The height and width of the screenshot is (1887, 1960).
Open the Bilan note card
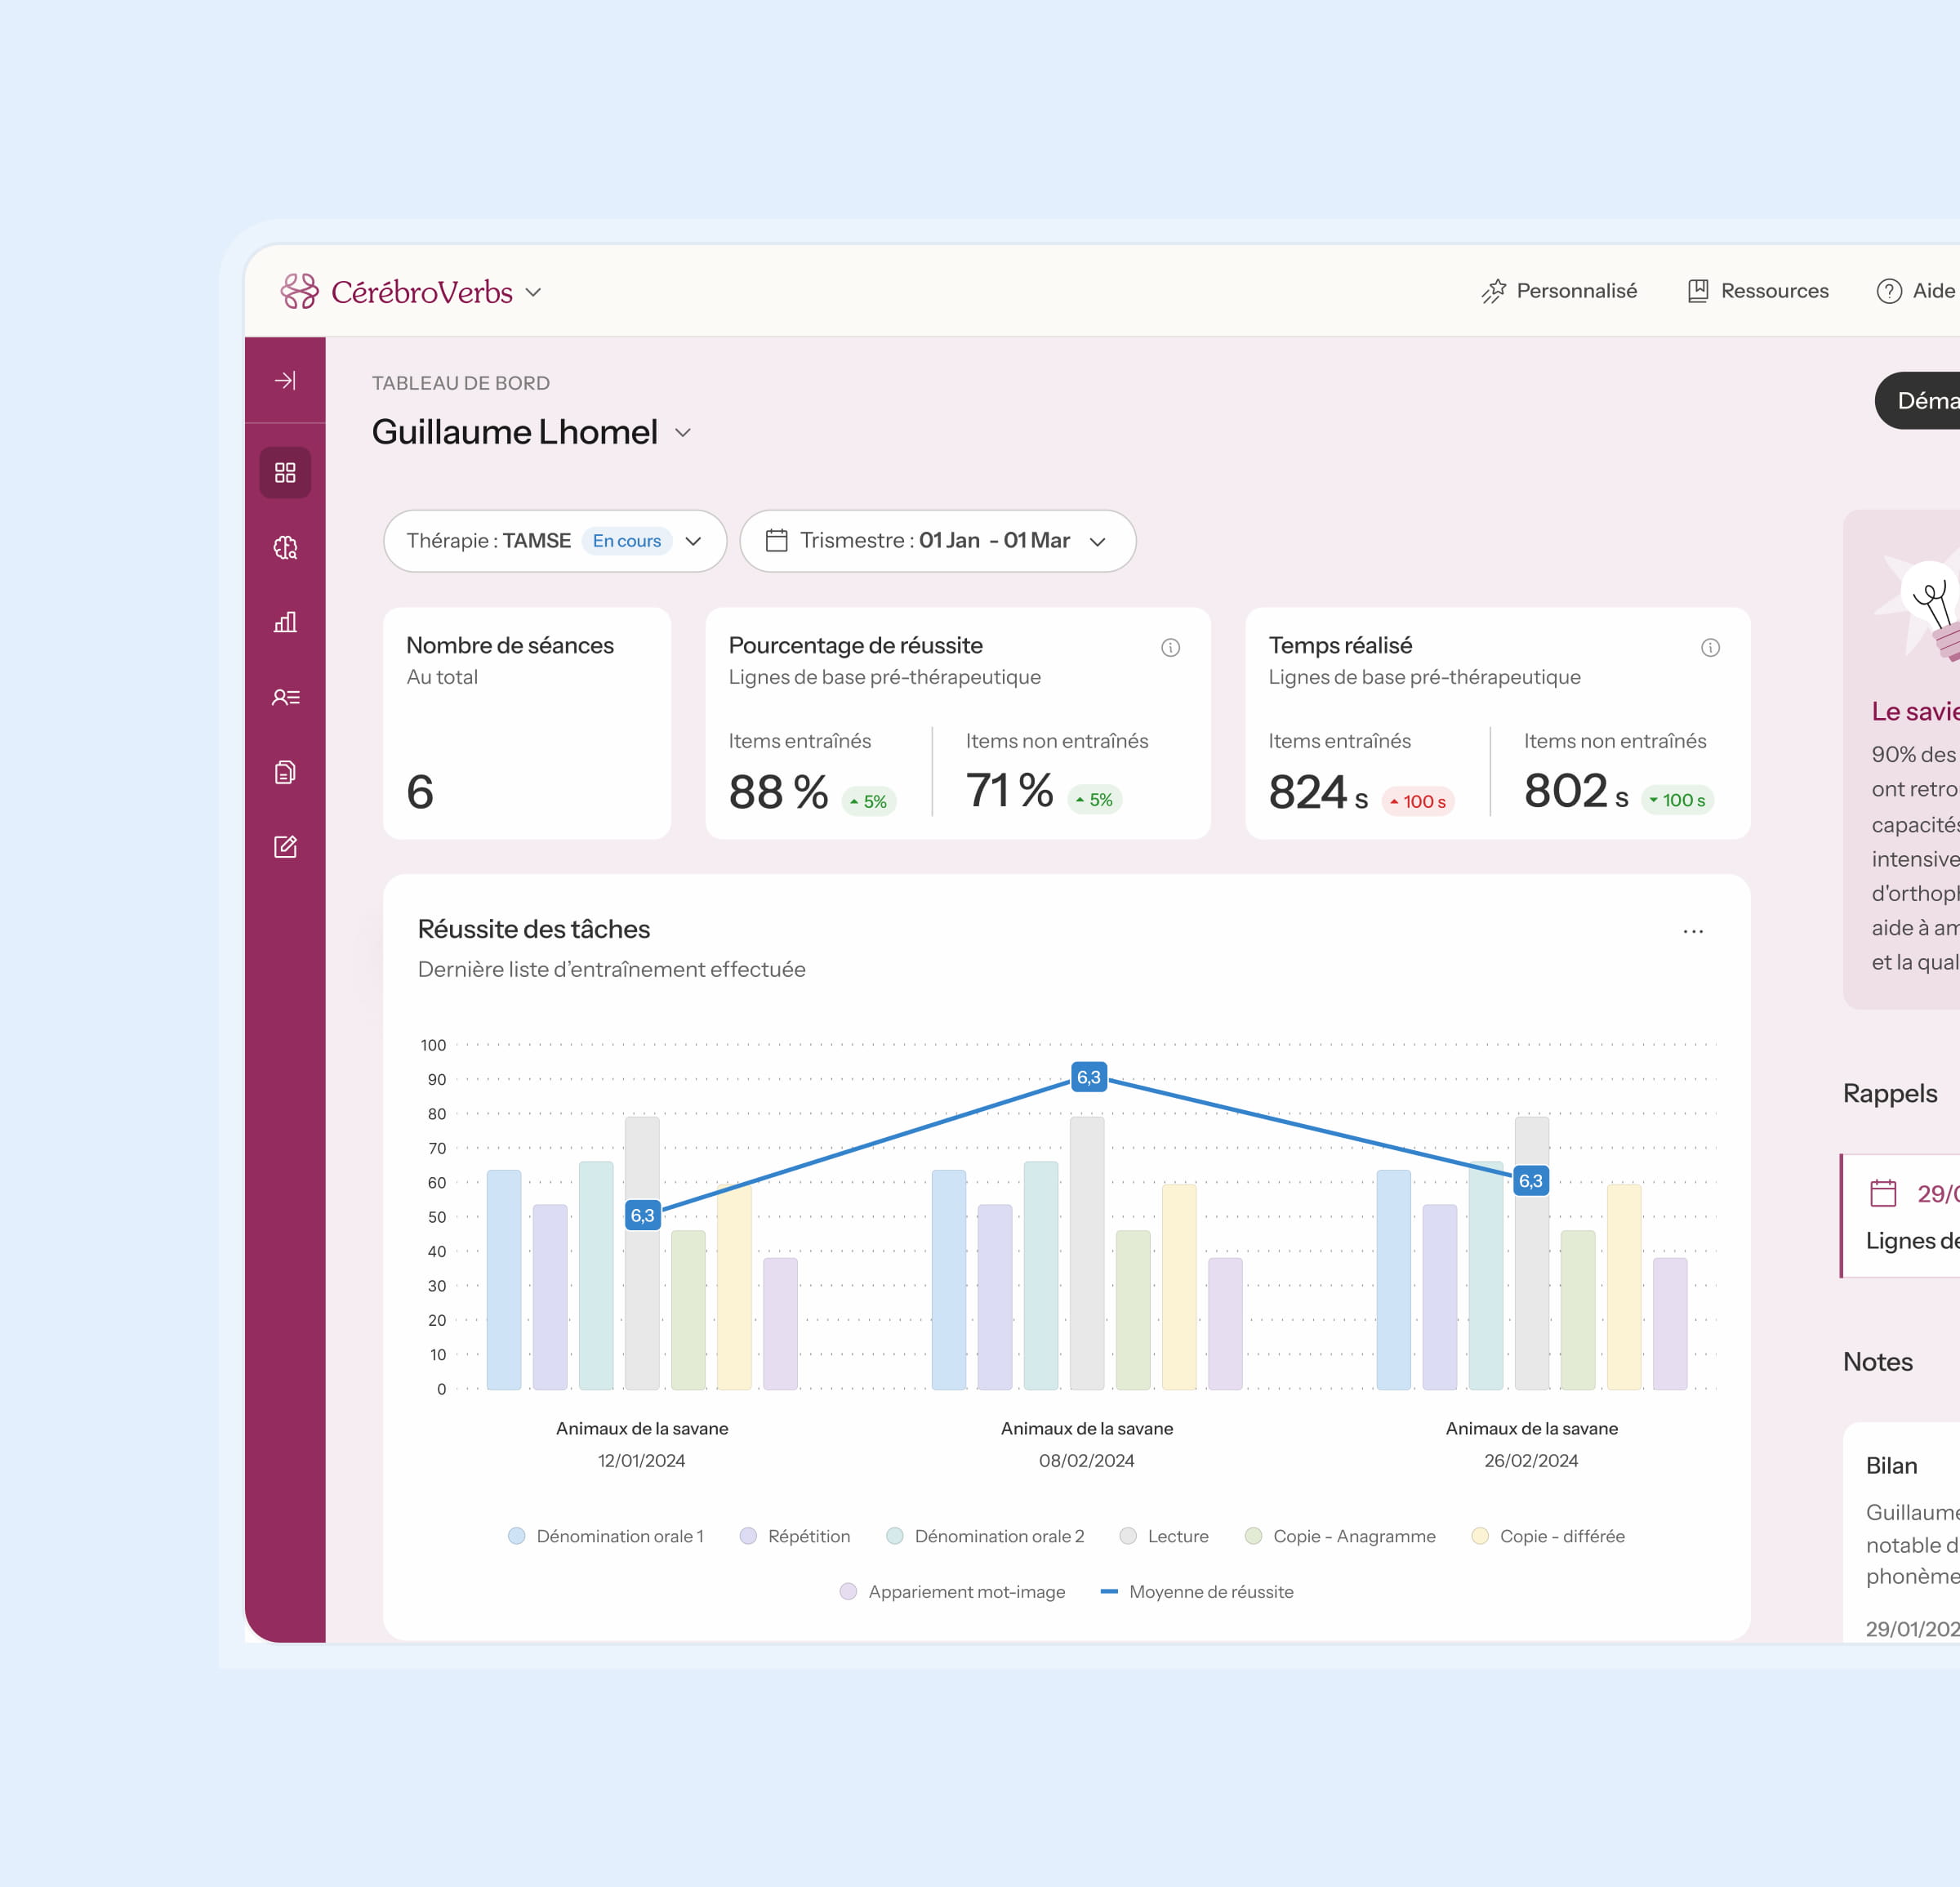(x=1902, y=1531)
